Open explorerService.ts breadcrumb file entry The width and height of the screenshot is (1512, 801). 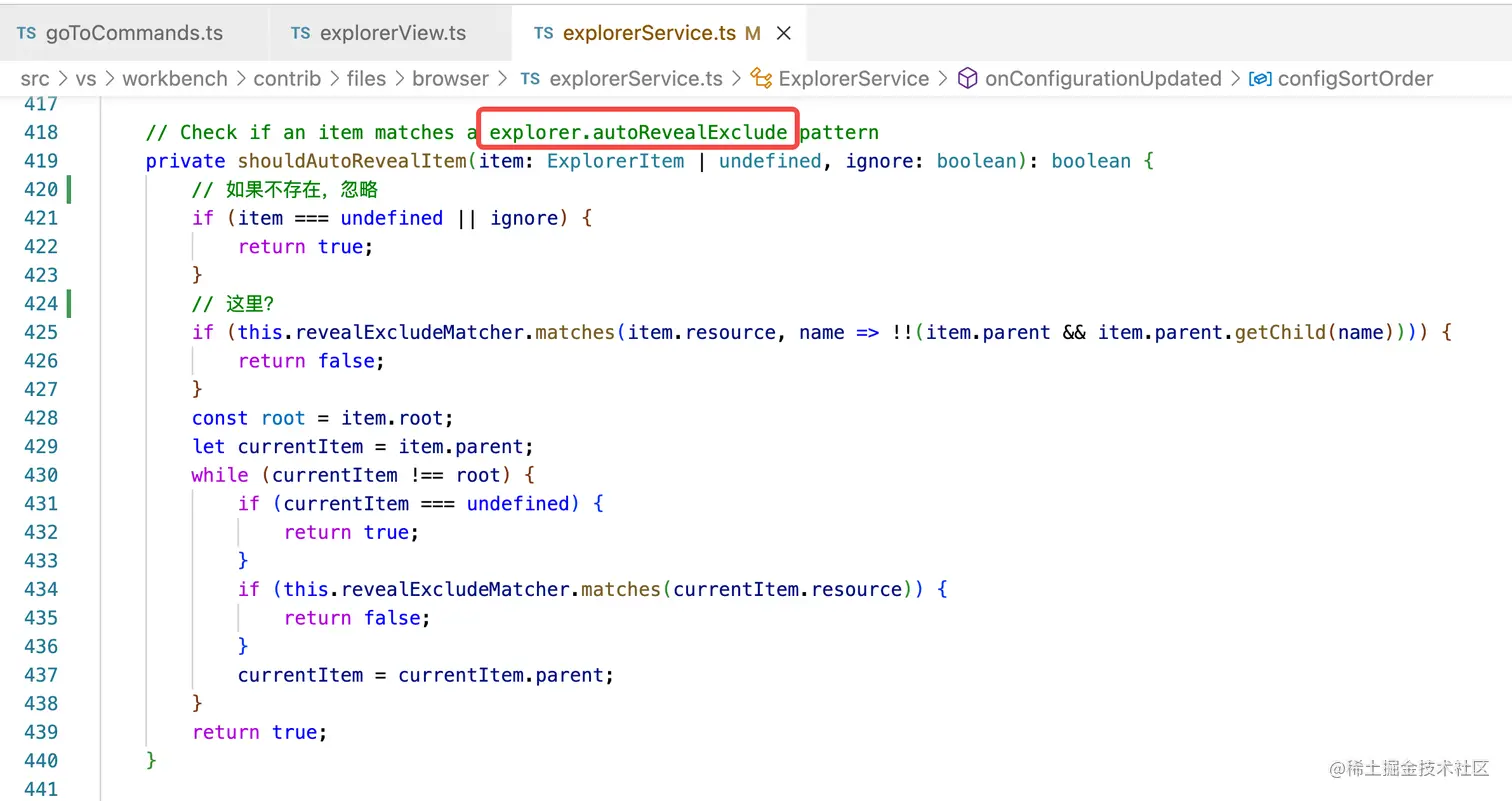[636, 78]
